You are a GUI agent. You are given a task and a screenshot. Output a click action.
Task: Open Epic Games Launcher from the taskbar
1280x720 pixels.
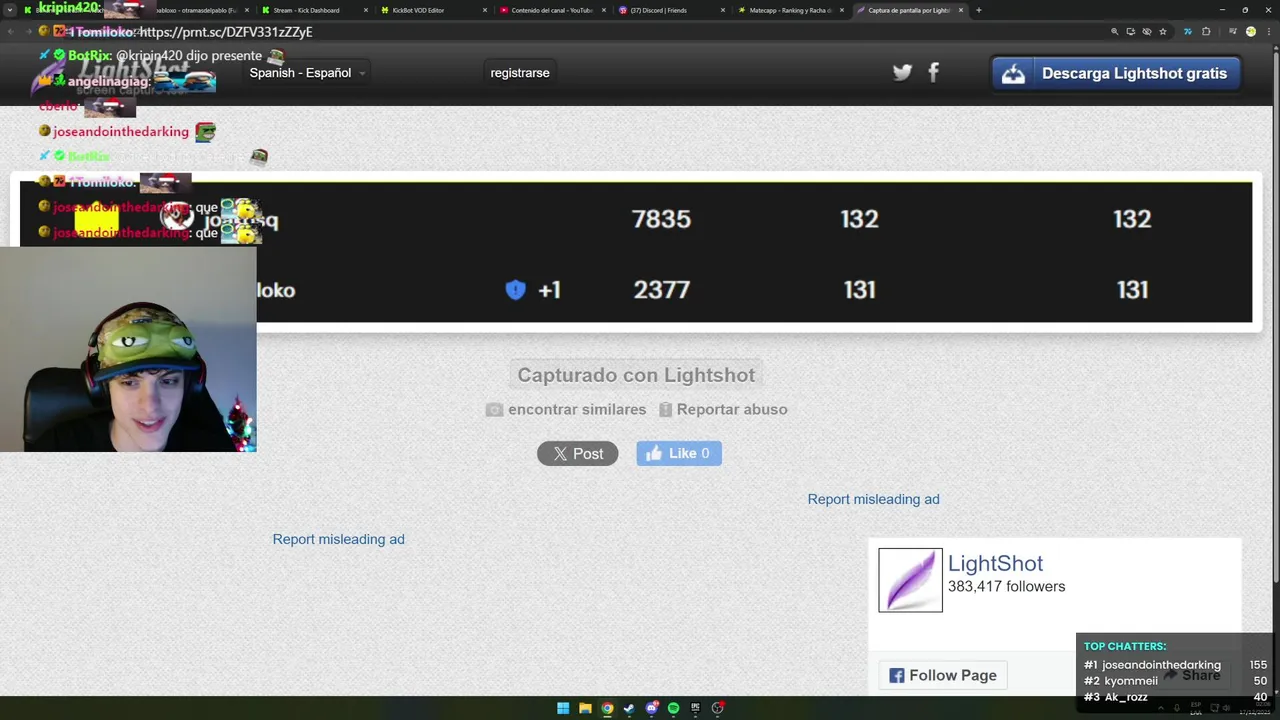point(695,708)
